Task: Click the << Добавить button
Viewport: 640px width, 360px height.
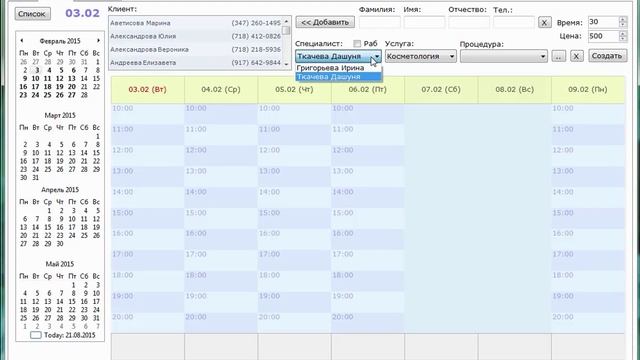Action: [x=325, y=22]
